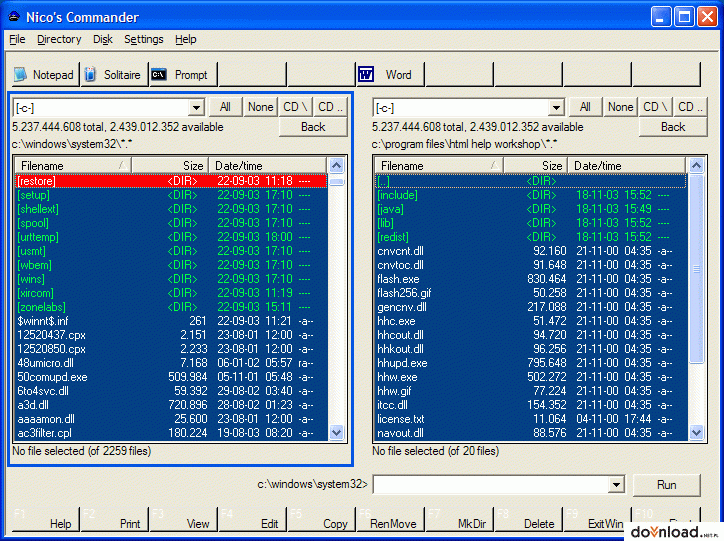The image size is (724, 541).
Task: Select All files in right panel
Action: [x=585, y=107]
